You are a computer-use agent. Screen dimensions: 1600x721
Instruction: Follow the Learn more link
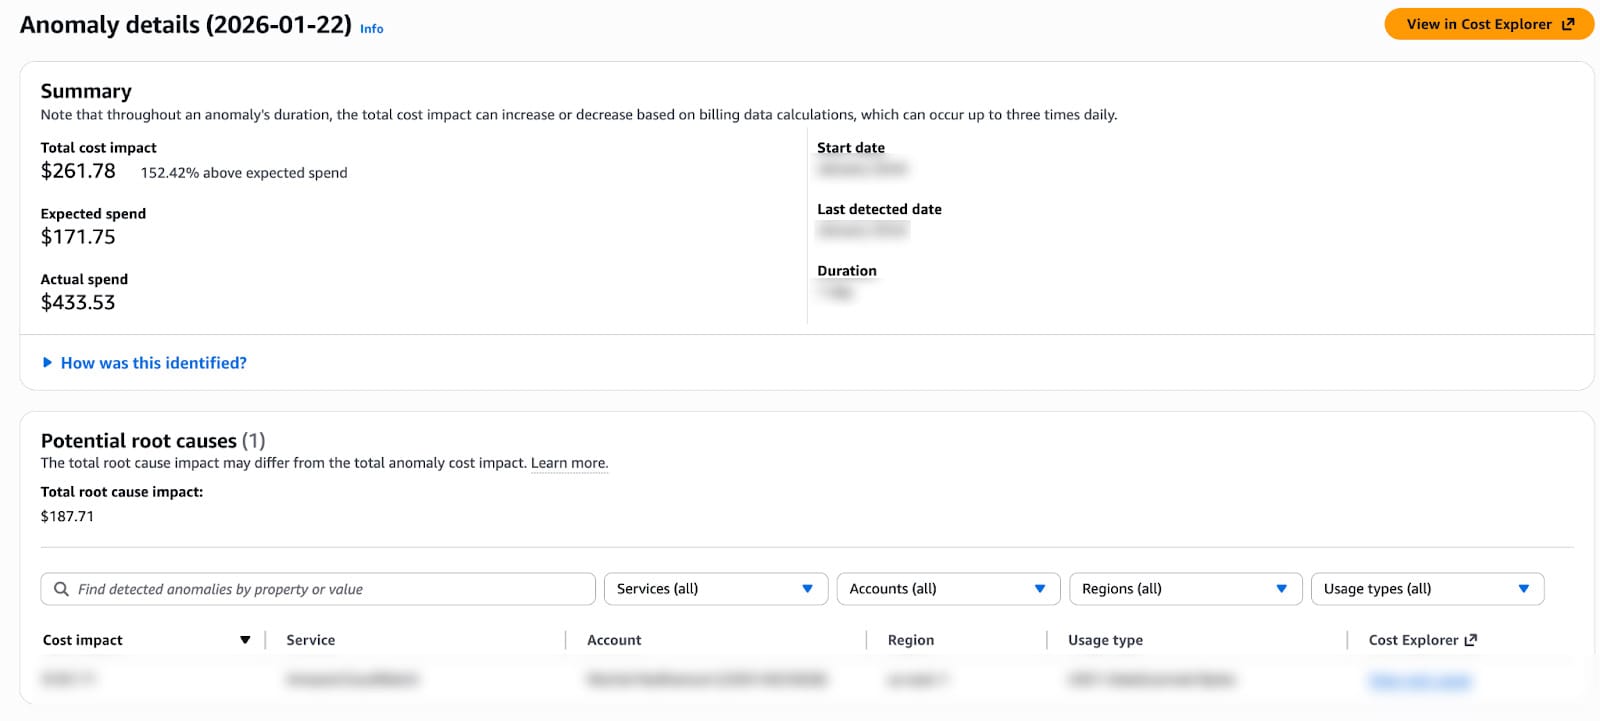(x=568, y=463)
